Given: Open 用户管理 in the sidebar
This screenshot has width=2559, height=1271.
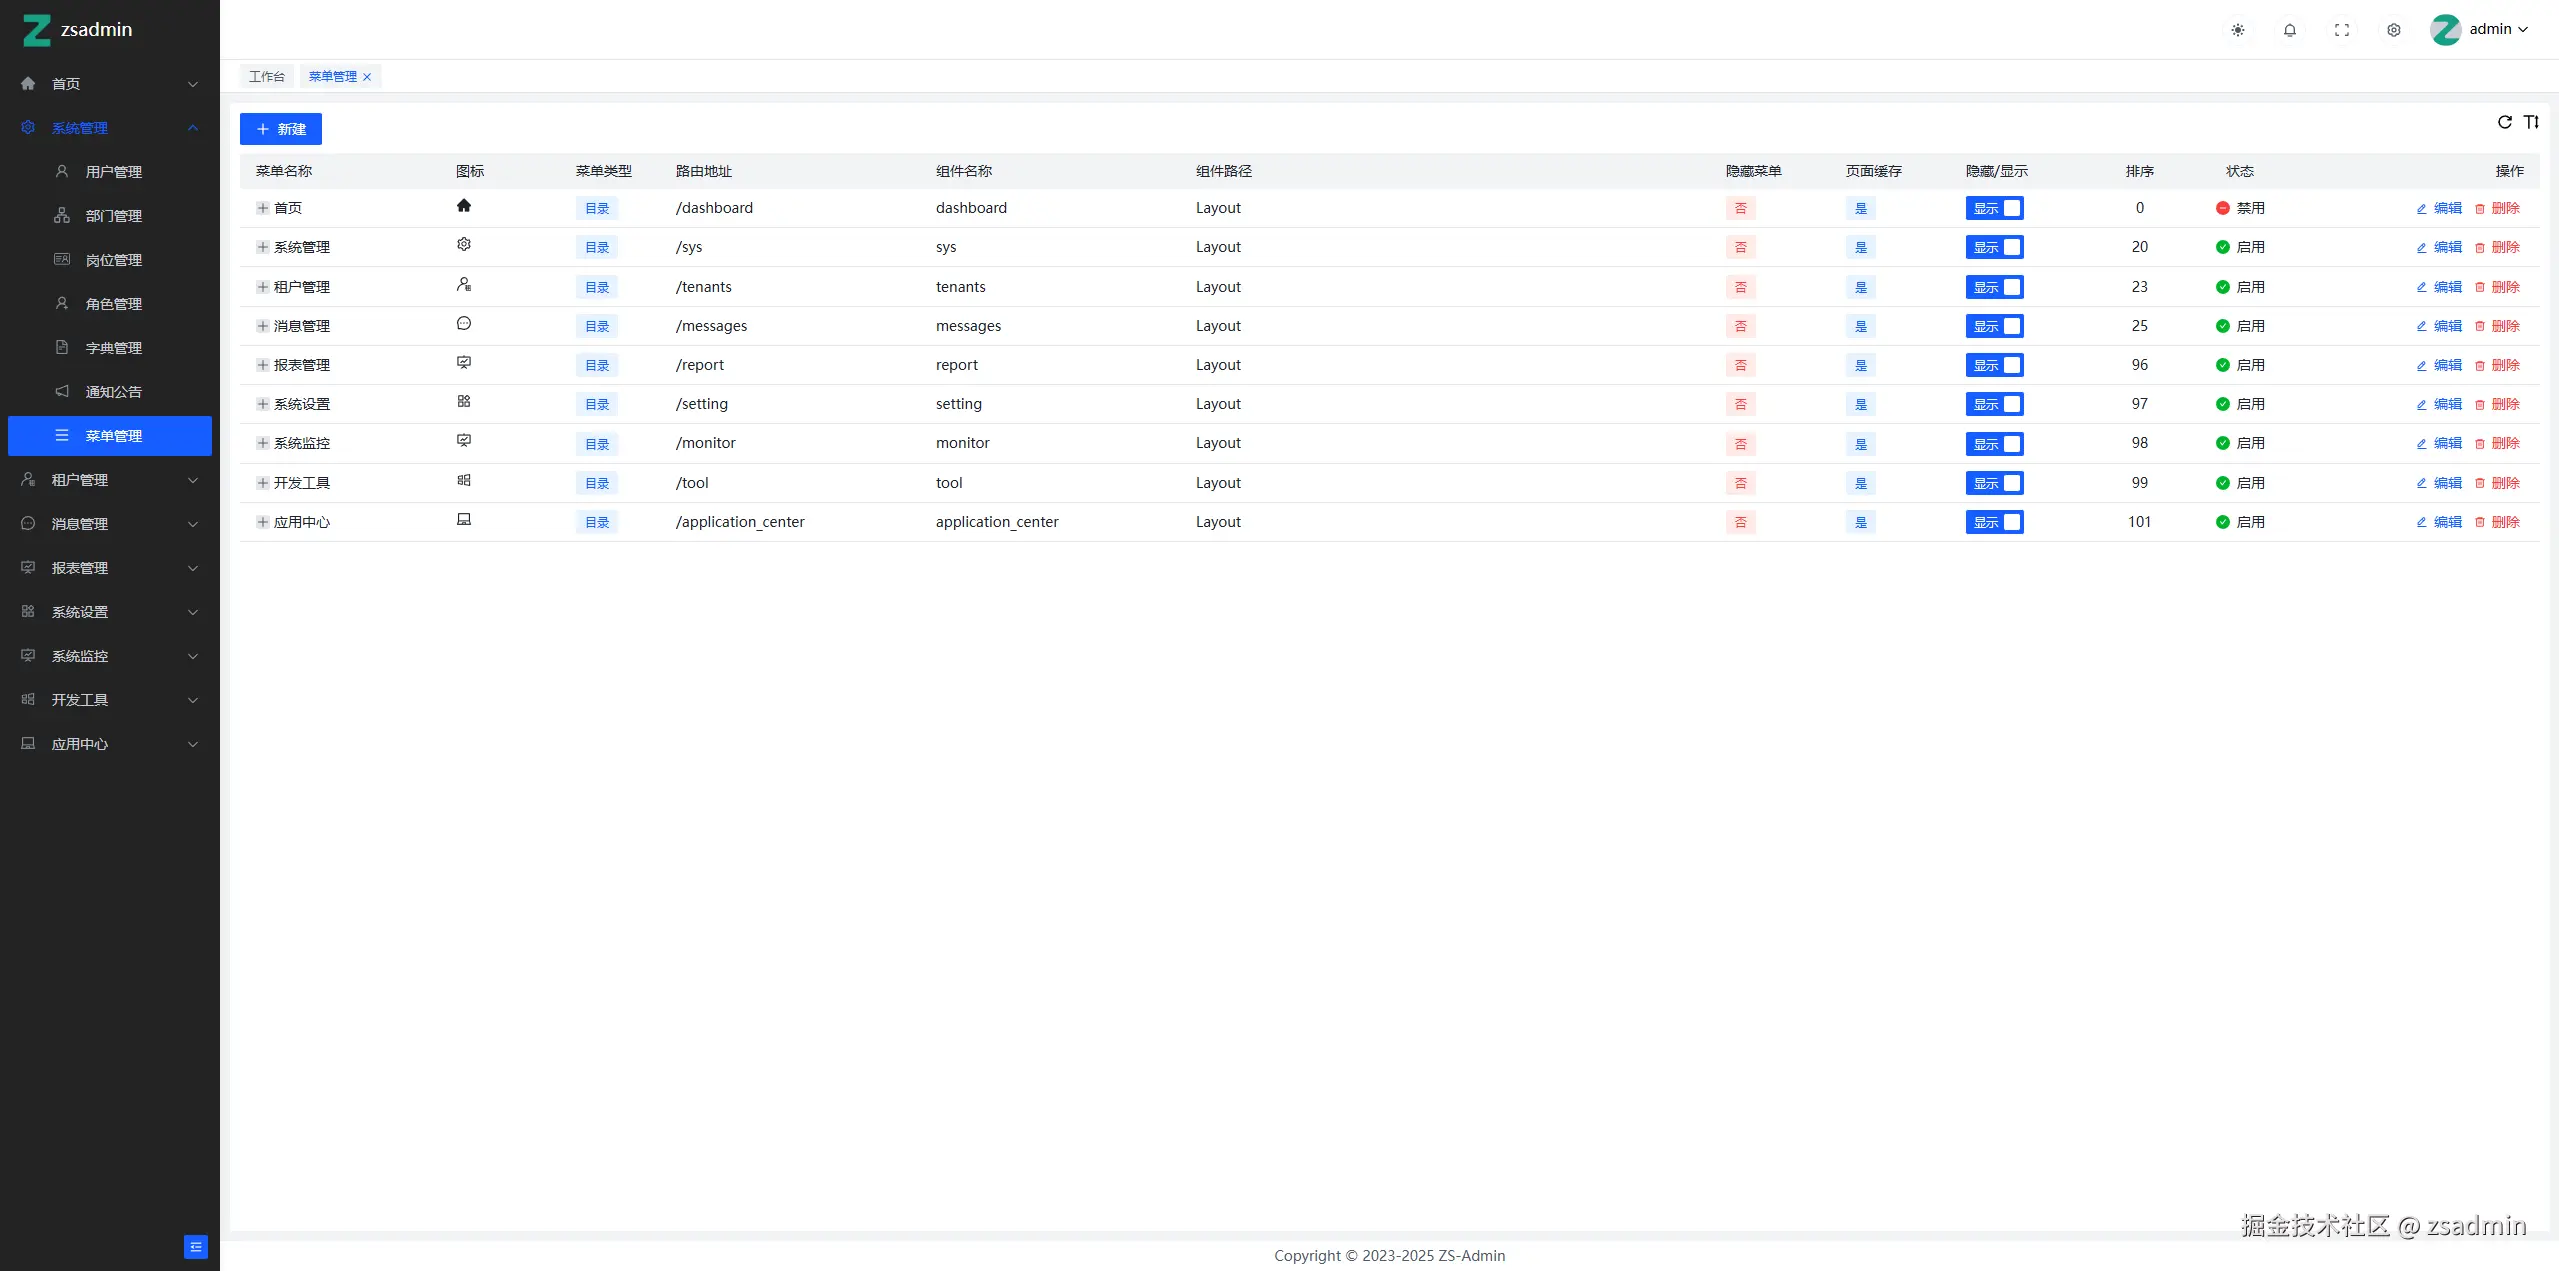Looking at the screenshot, I should pos(113,172).
